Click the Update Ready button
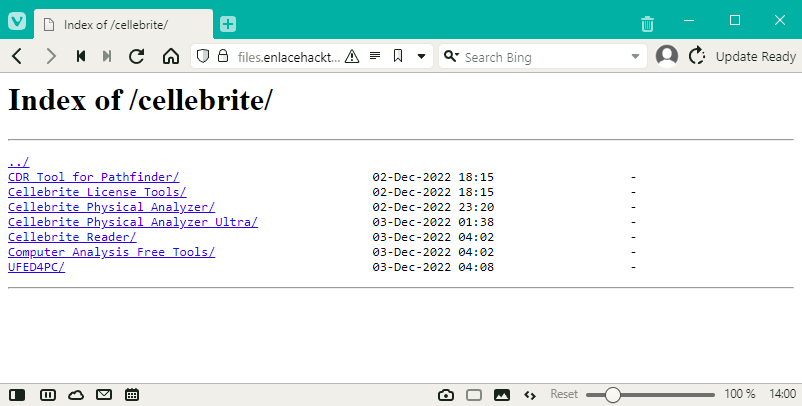802x406 pixels. point(742,56)
